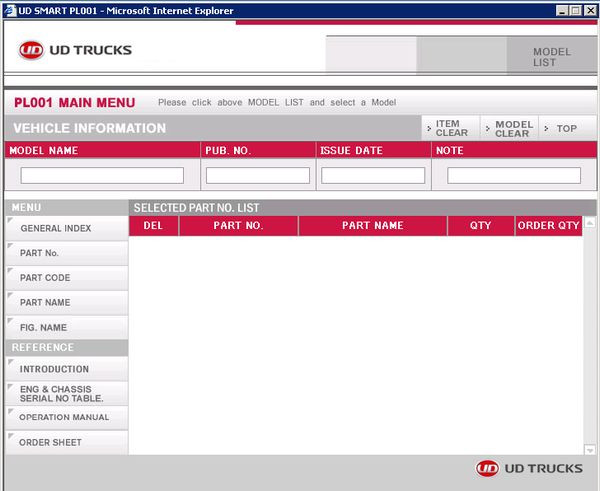Viewport: 600px width, 491px height.
Task: Click the parts list scrollbar down arrow
Action: (x=590, y=449)
